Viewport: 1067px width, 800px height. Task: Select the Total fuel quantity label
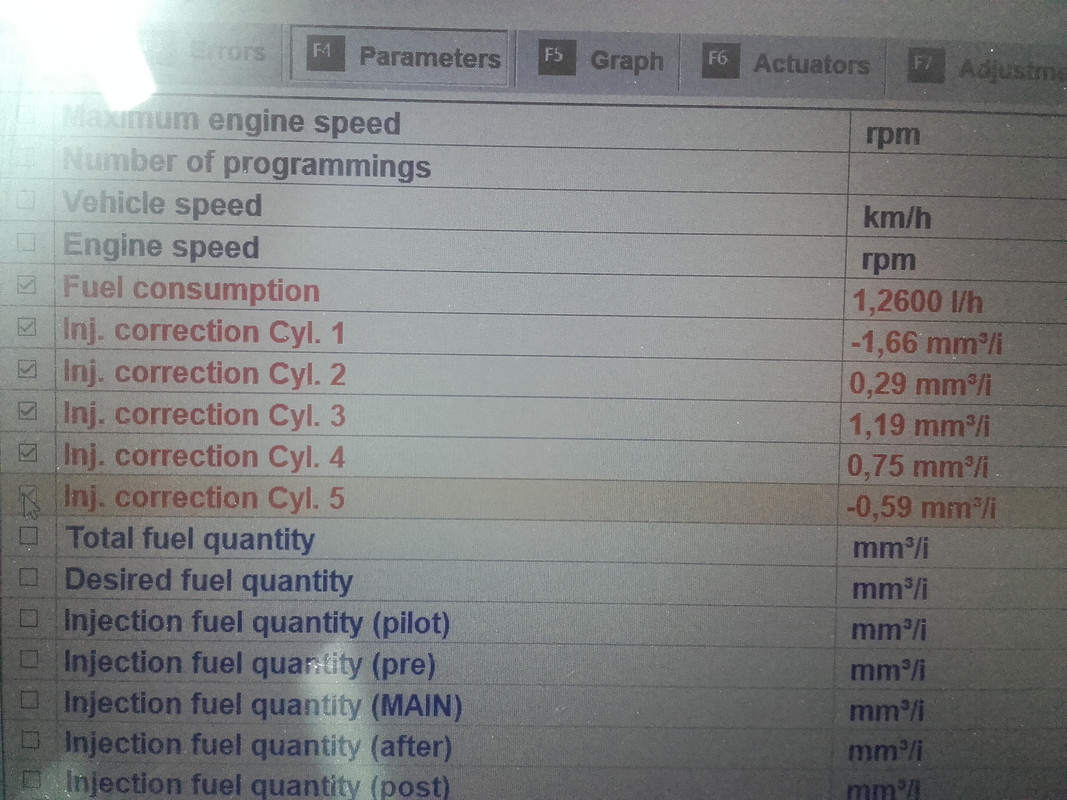(x=190, y=539)
